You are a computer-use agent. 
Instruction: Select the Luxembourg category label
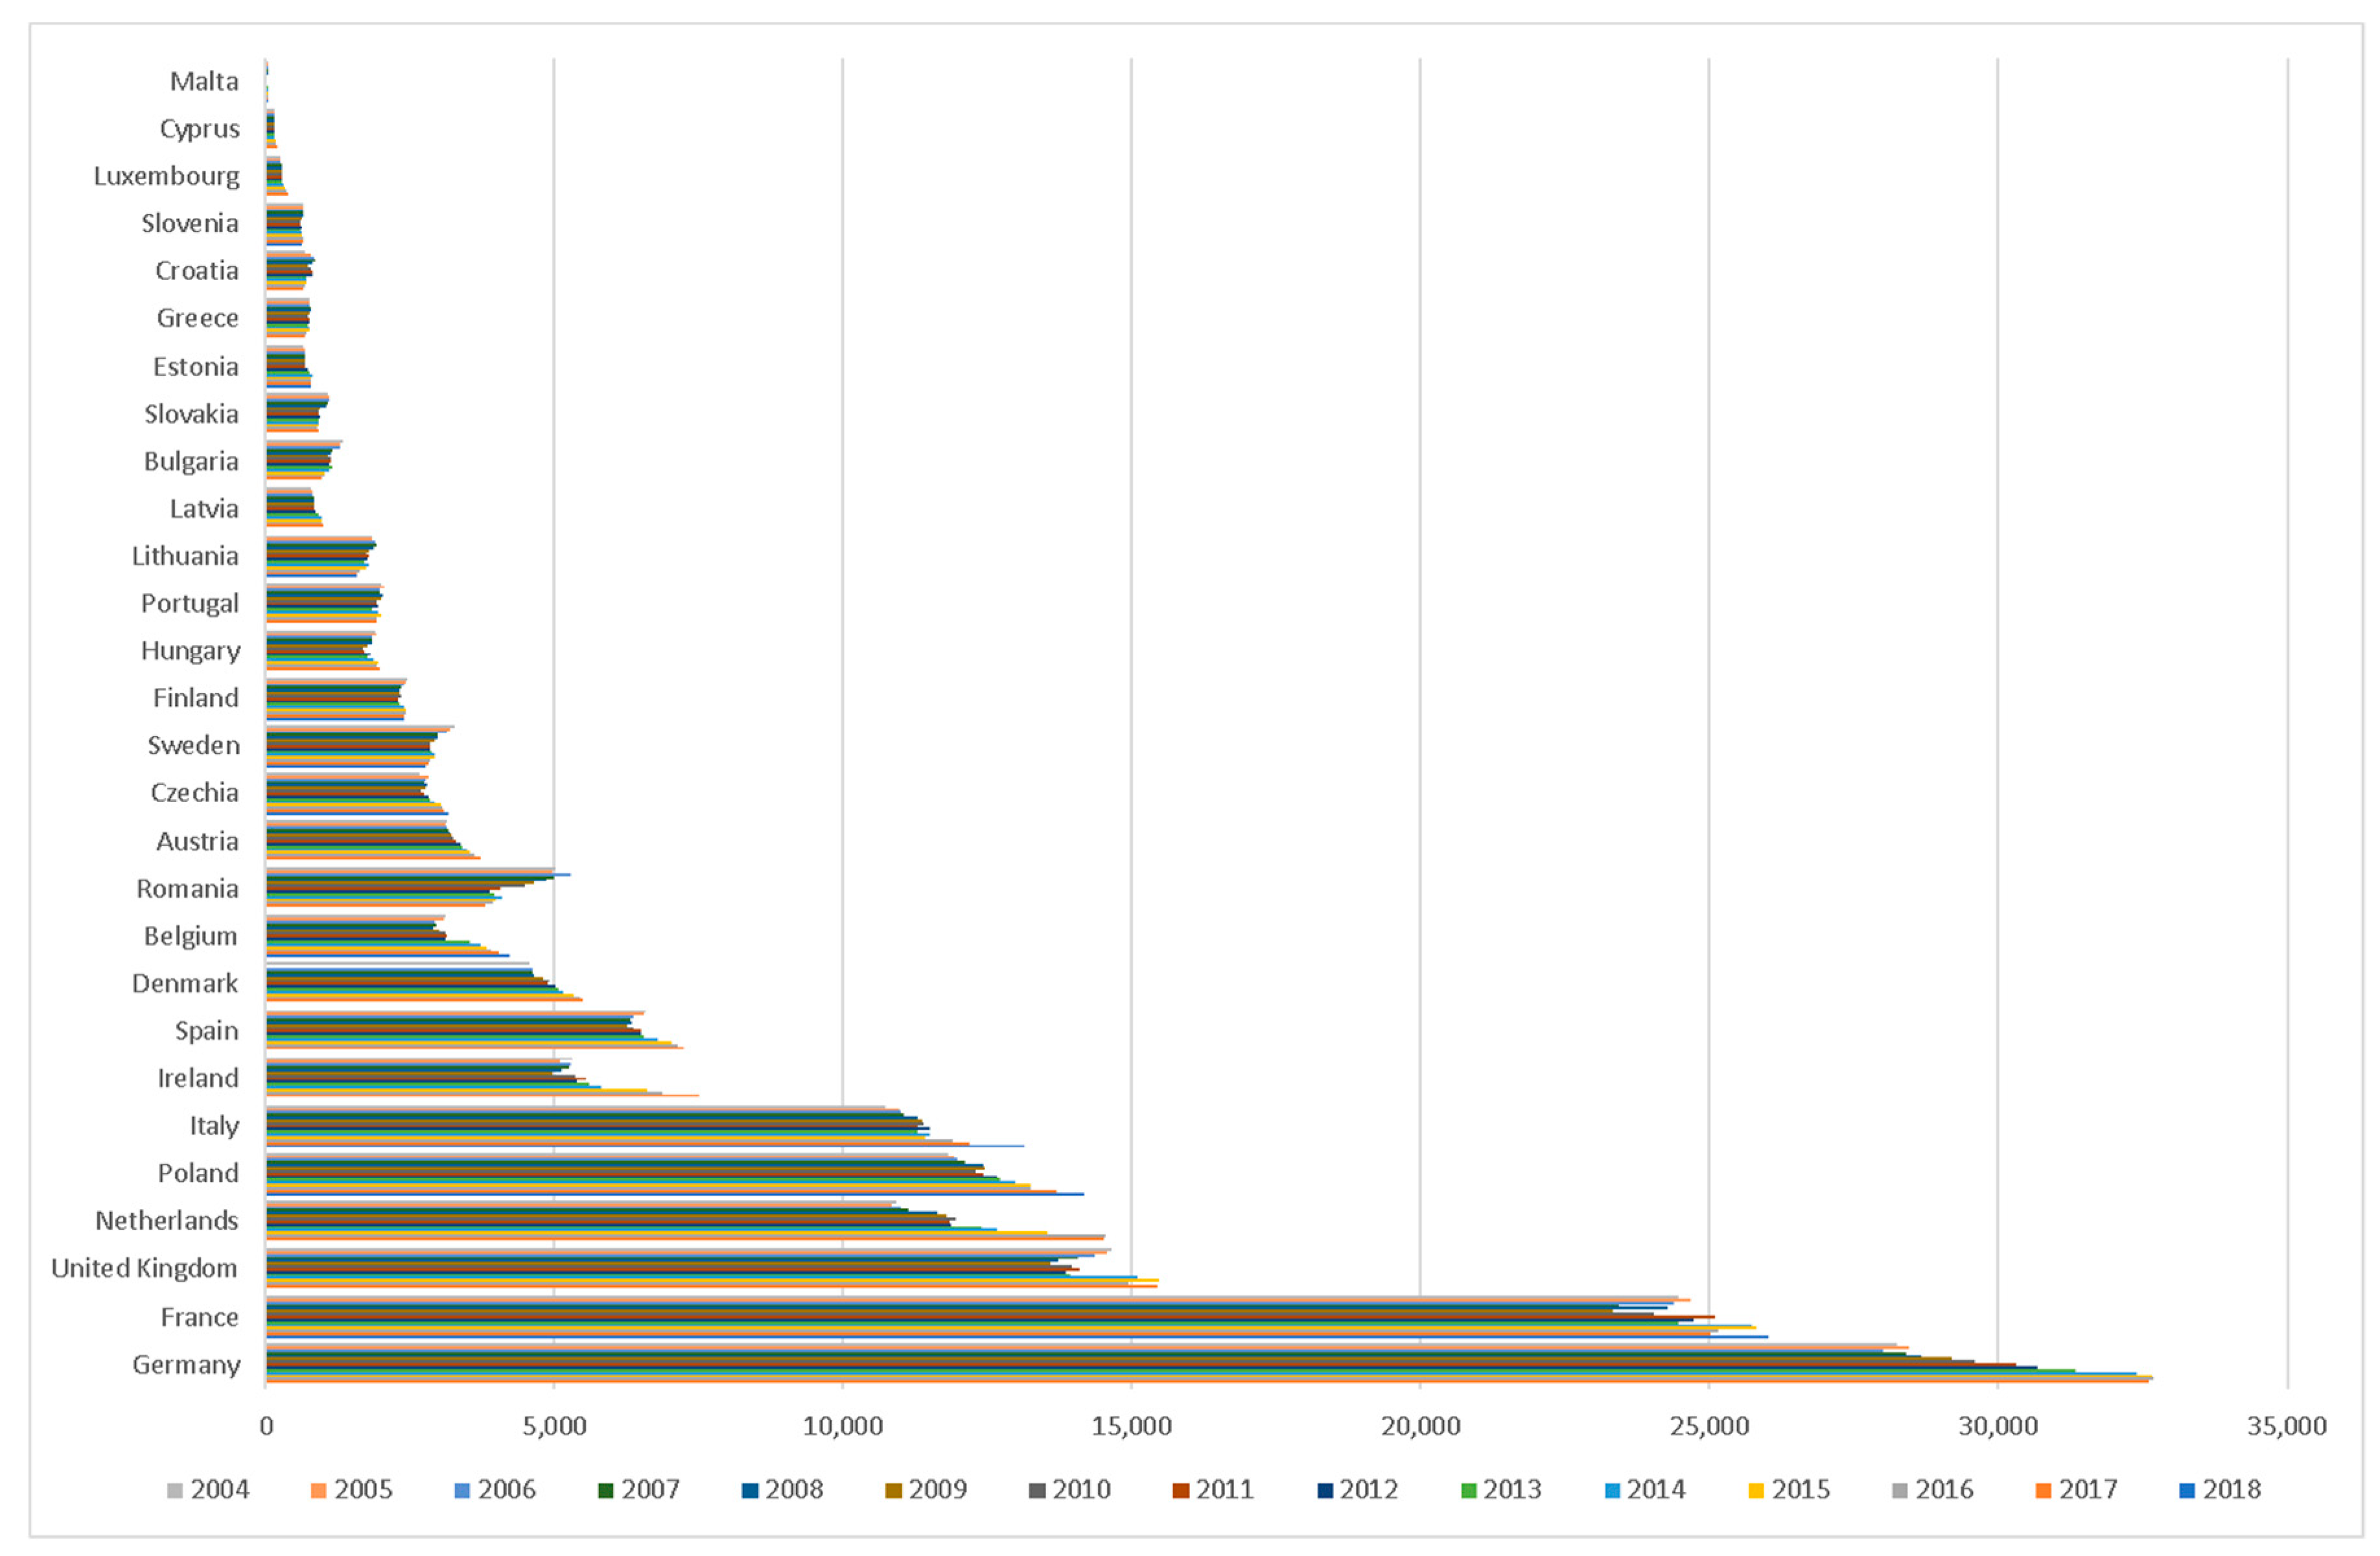pos(166,176)
